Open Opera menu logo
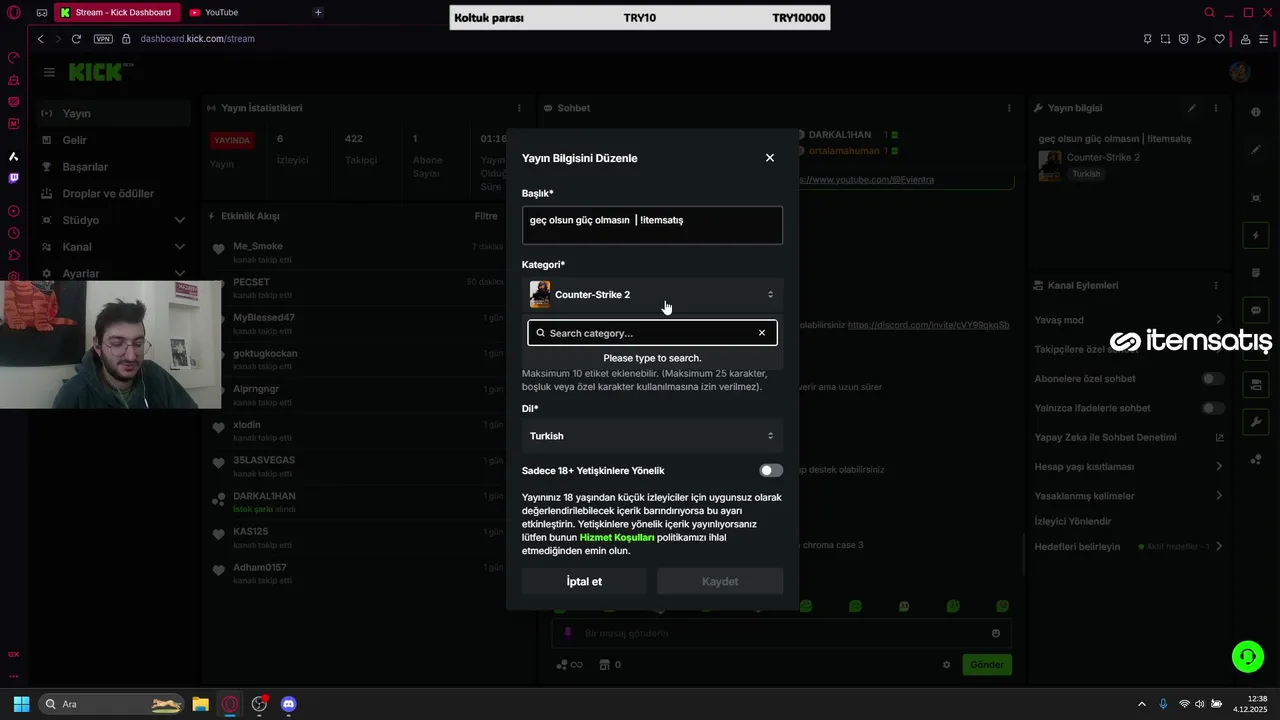 [13, 13]
